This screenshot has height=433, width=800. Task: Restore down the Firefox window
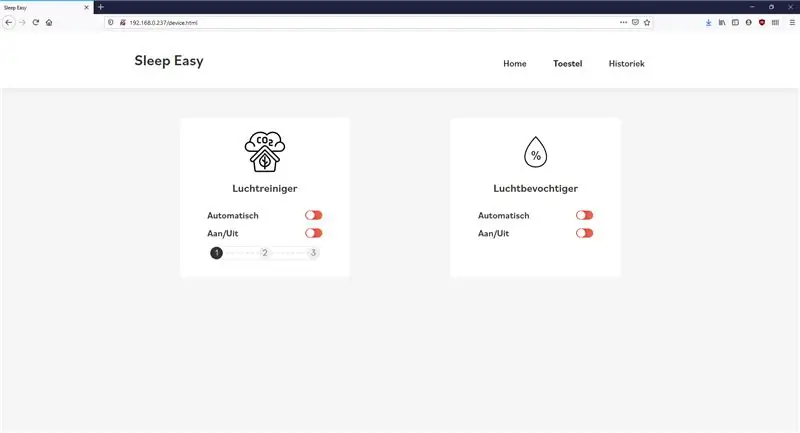(x=771, y=7)
